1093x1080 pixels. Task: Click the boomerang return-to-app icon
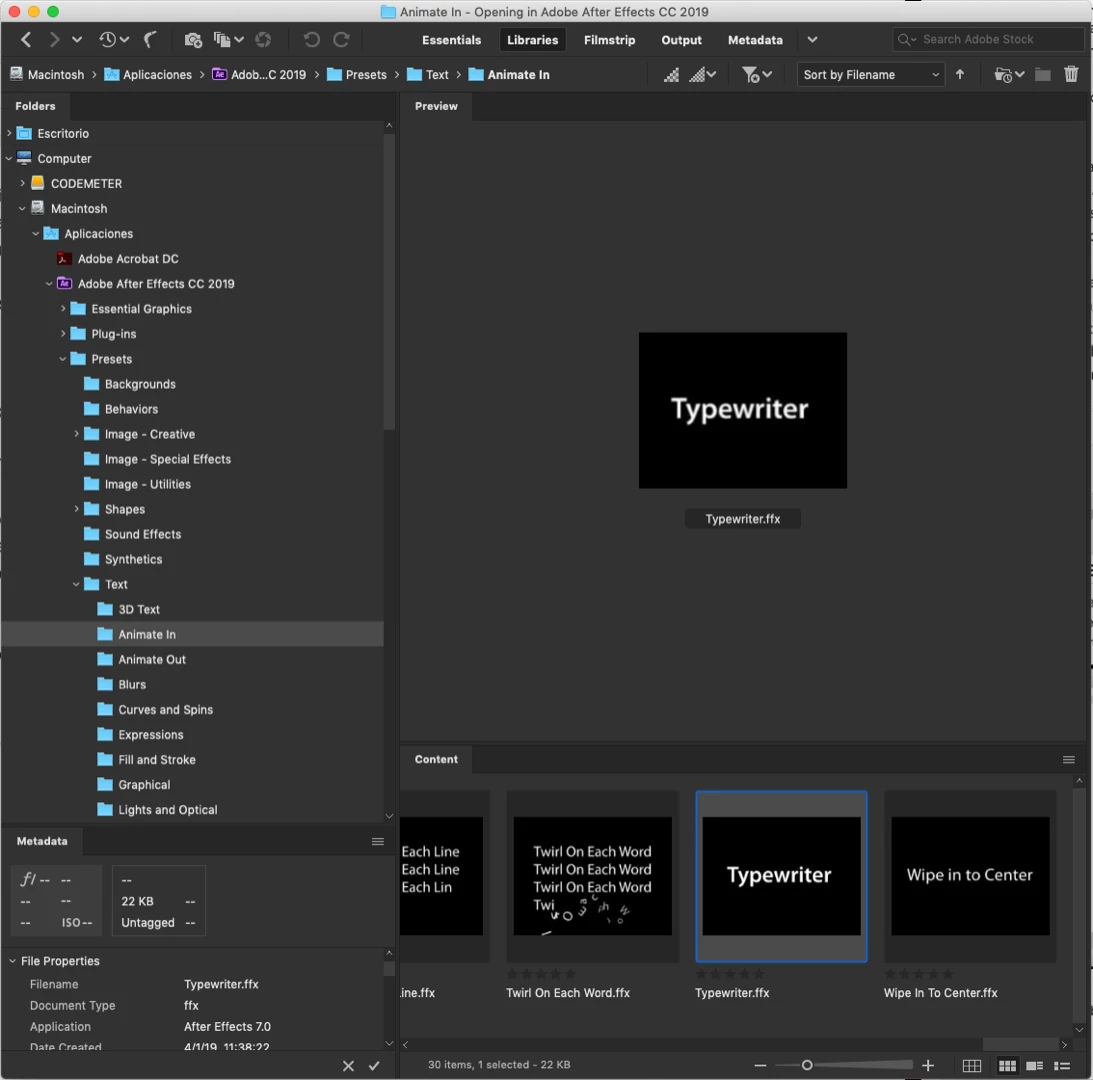coord(150,40)
